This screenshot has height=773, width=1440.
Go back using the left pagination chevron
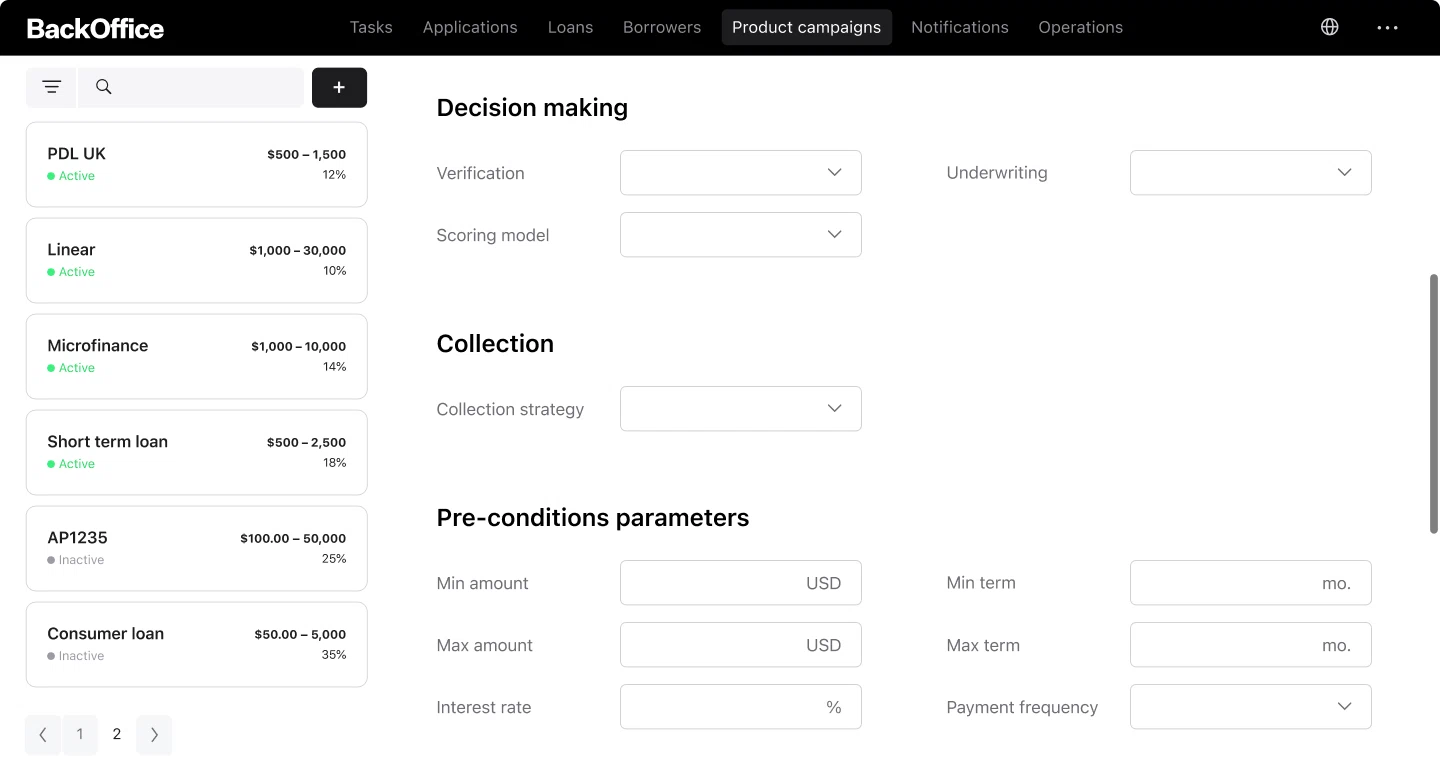coord(42,734)
